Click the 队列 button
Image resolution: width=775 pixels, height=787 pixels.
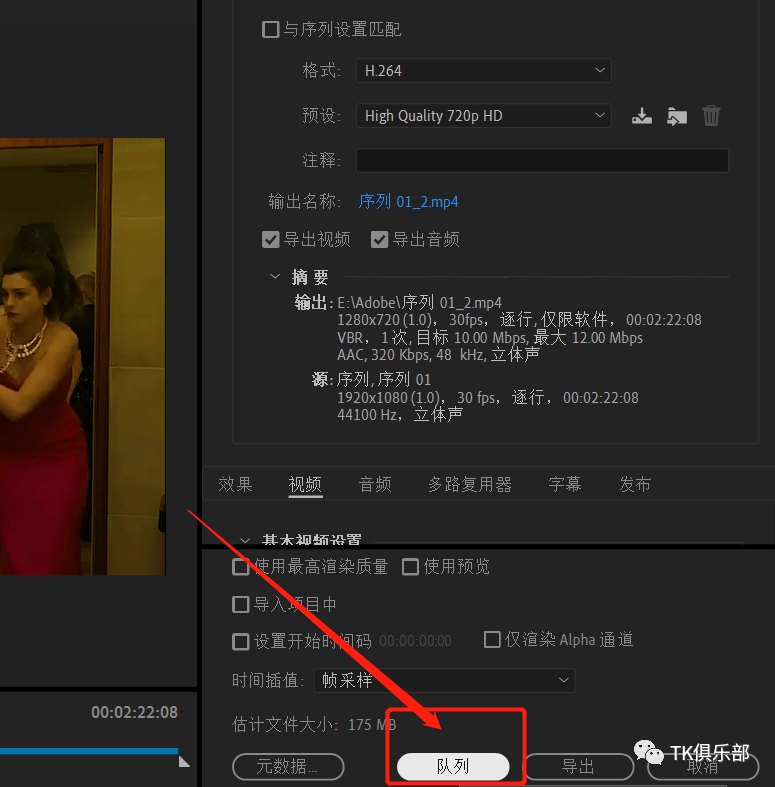pos(453,767)
